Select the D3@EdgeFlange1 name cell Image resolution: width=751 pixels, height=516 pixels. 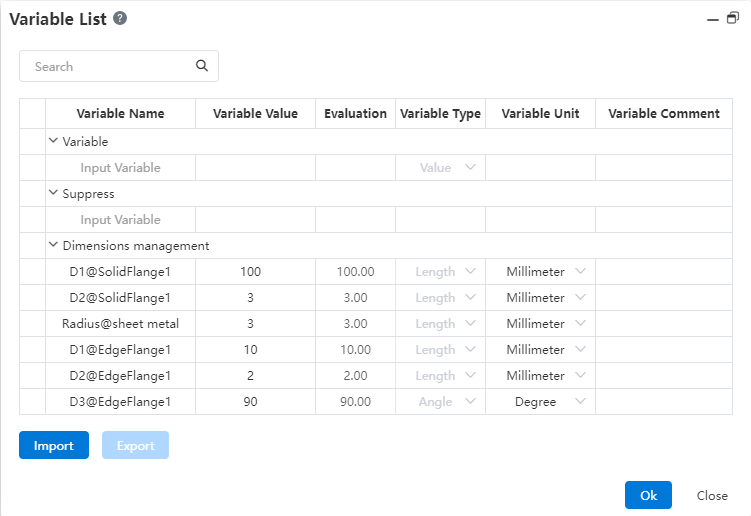[x=120, y=401]
